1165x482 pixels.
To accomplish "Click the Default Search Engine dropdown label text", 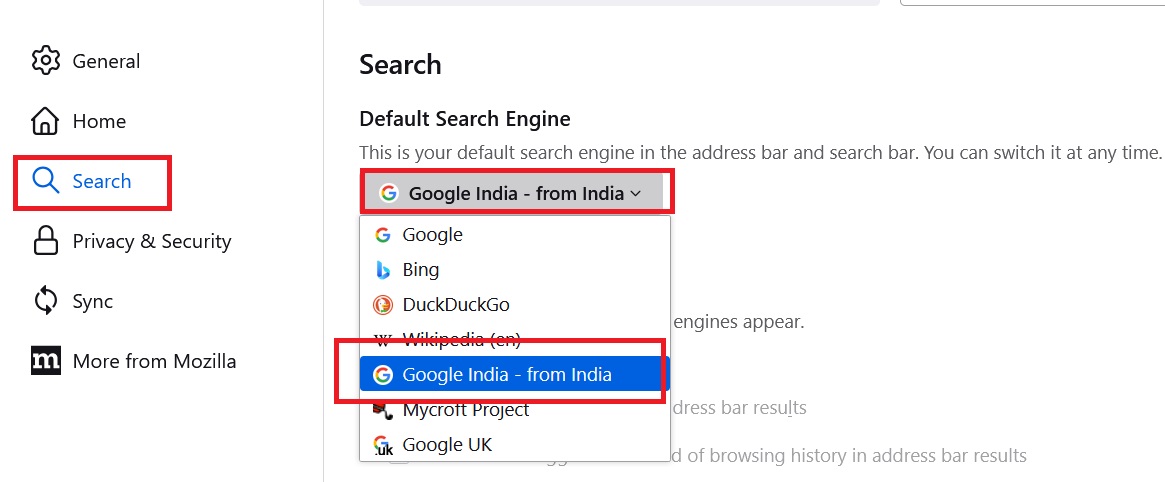I will 516,194.
